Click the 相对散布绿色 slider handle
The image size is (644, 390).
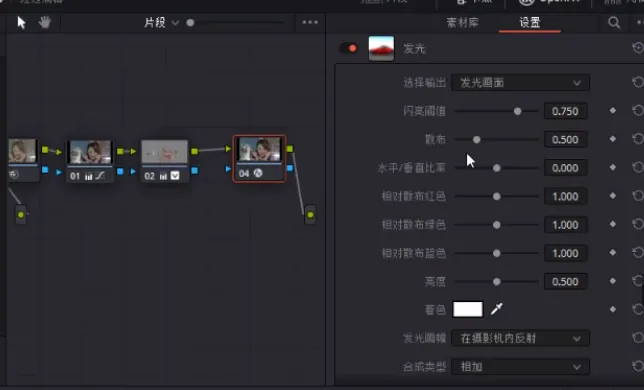coord(497,225)
